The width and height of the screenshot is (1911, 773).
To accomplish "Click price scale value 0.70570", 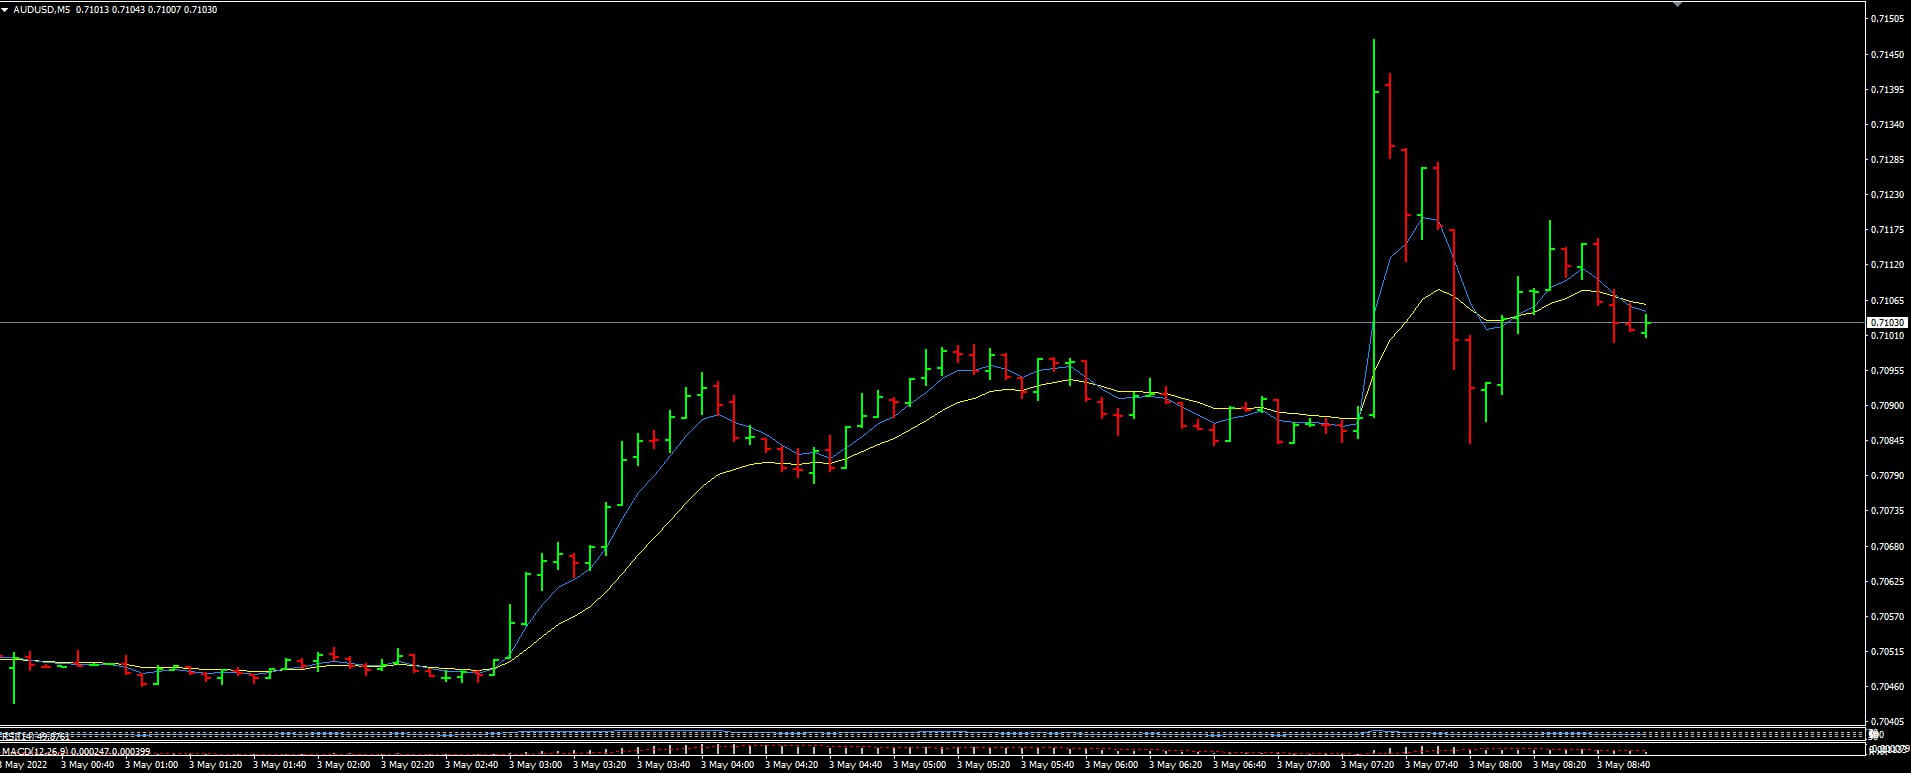I will tap(1887, 616).
